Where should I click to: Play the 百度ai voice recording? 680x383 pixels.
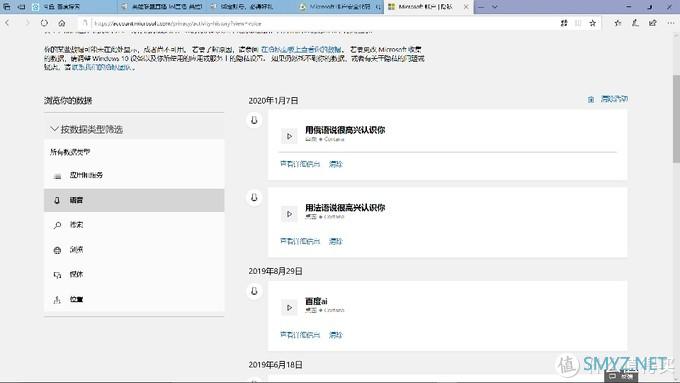pos(289,308)
